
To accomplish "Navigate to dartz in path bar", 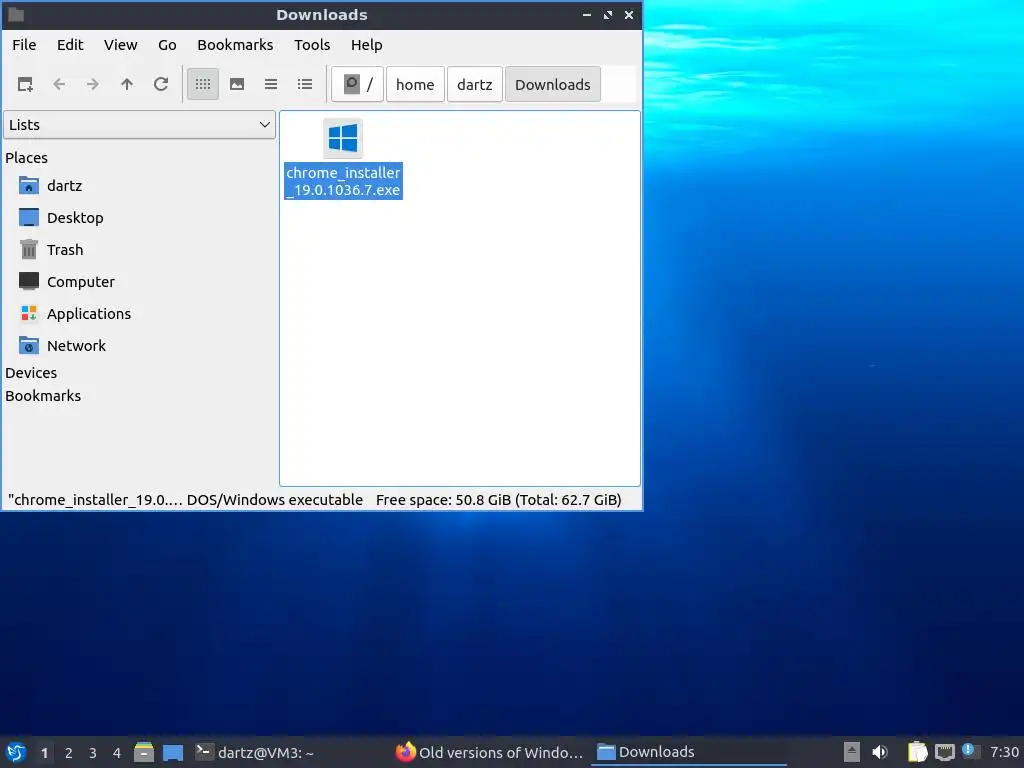I will (x=475, y=84).
